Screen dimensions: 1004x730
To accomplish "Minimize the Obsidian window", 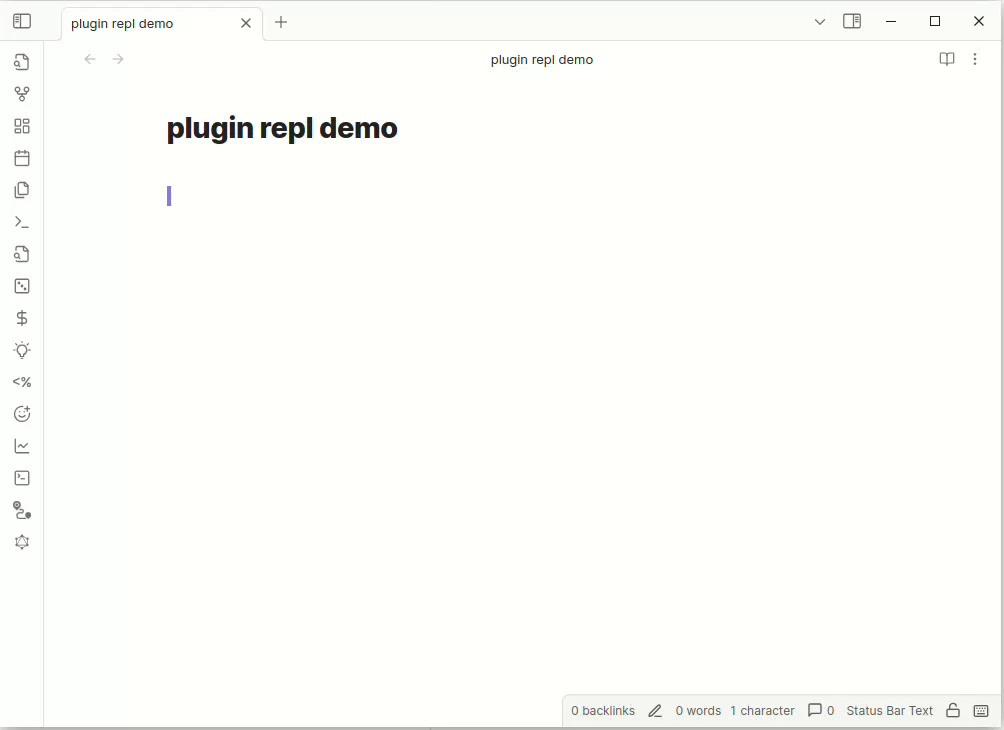I will 891,22.
